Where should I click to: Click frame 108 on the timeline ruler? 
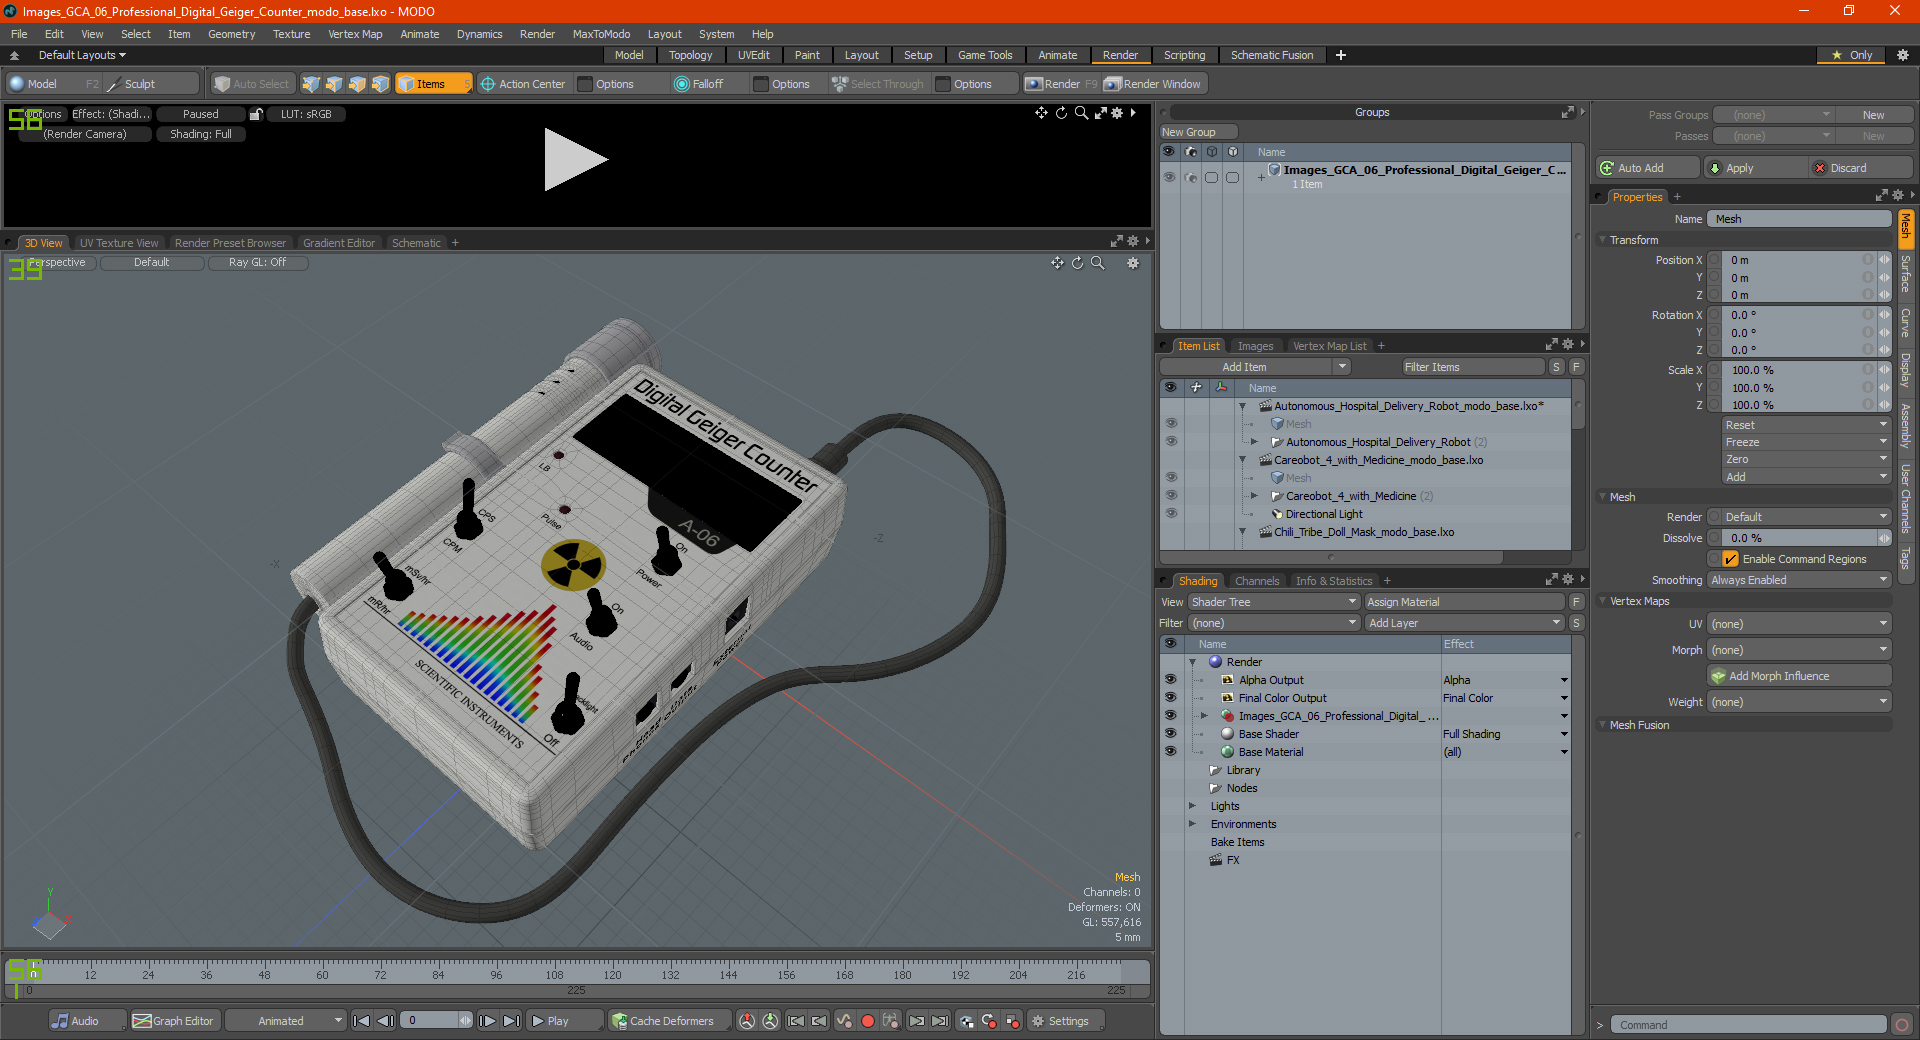point(554,974)
